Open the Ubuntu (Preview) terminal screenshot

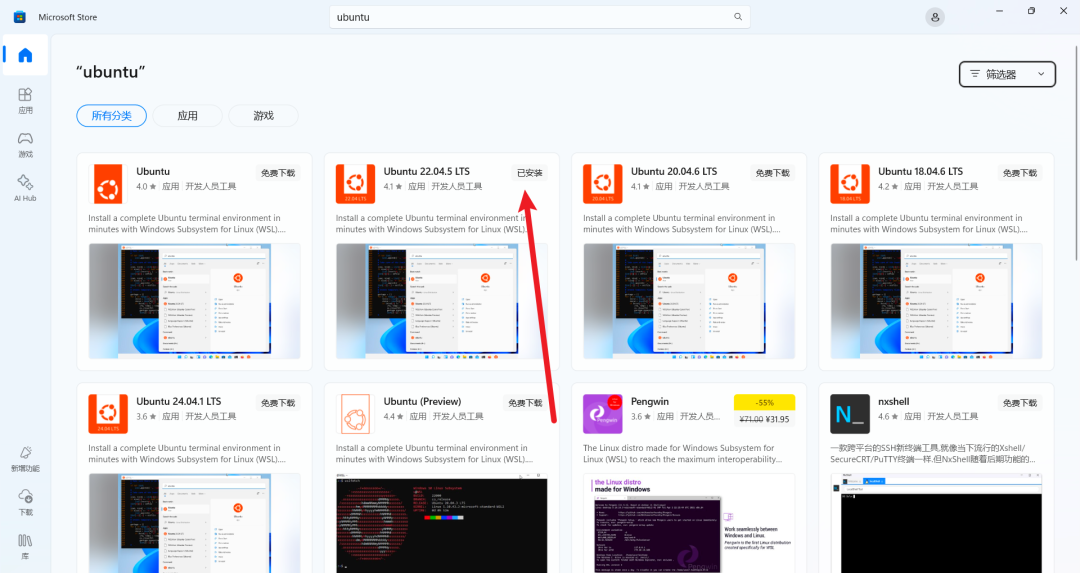click(x=442, y=523)
